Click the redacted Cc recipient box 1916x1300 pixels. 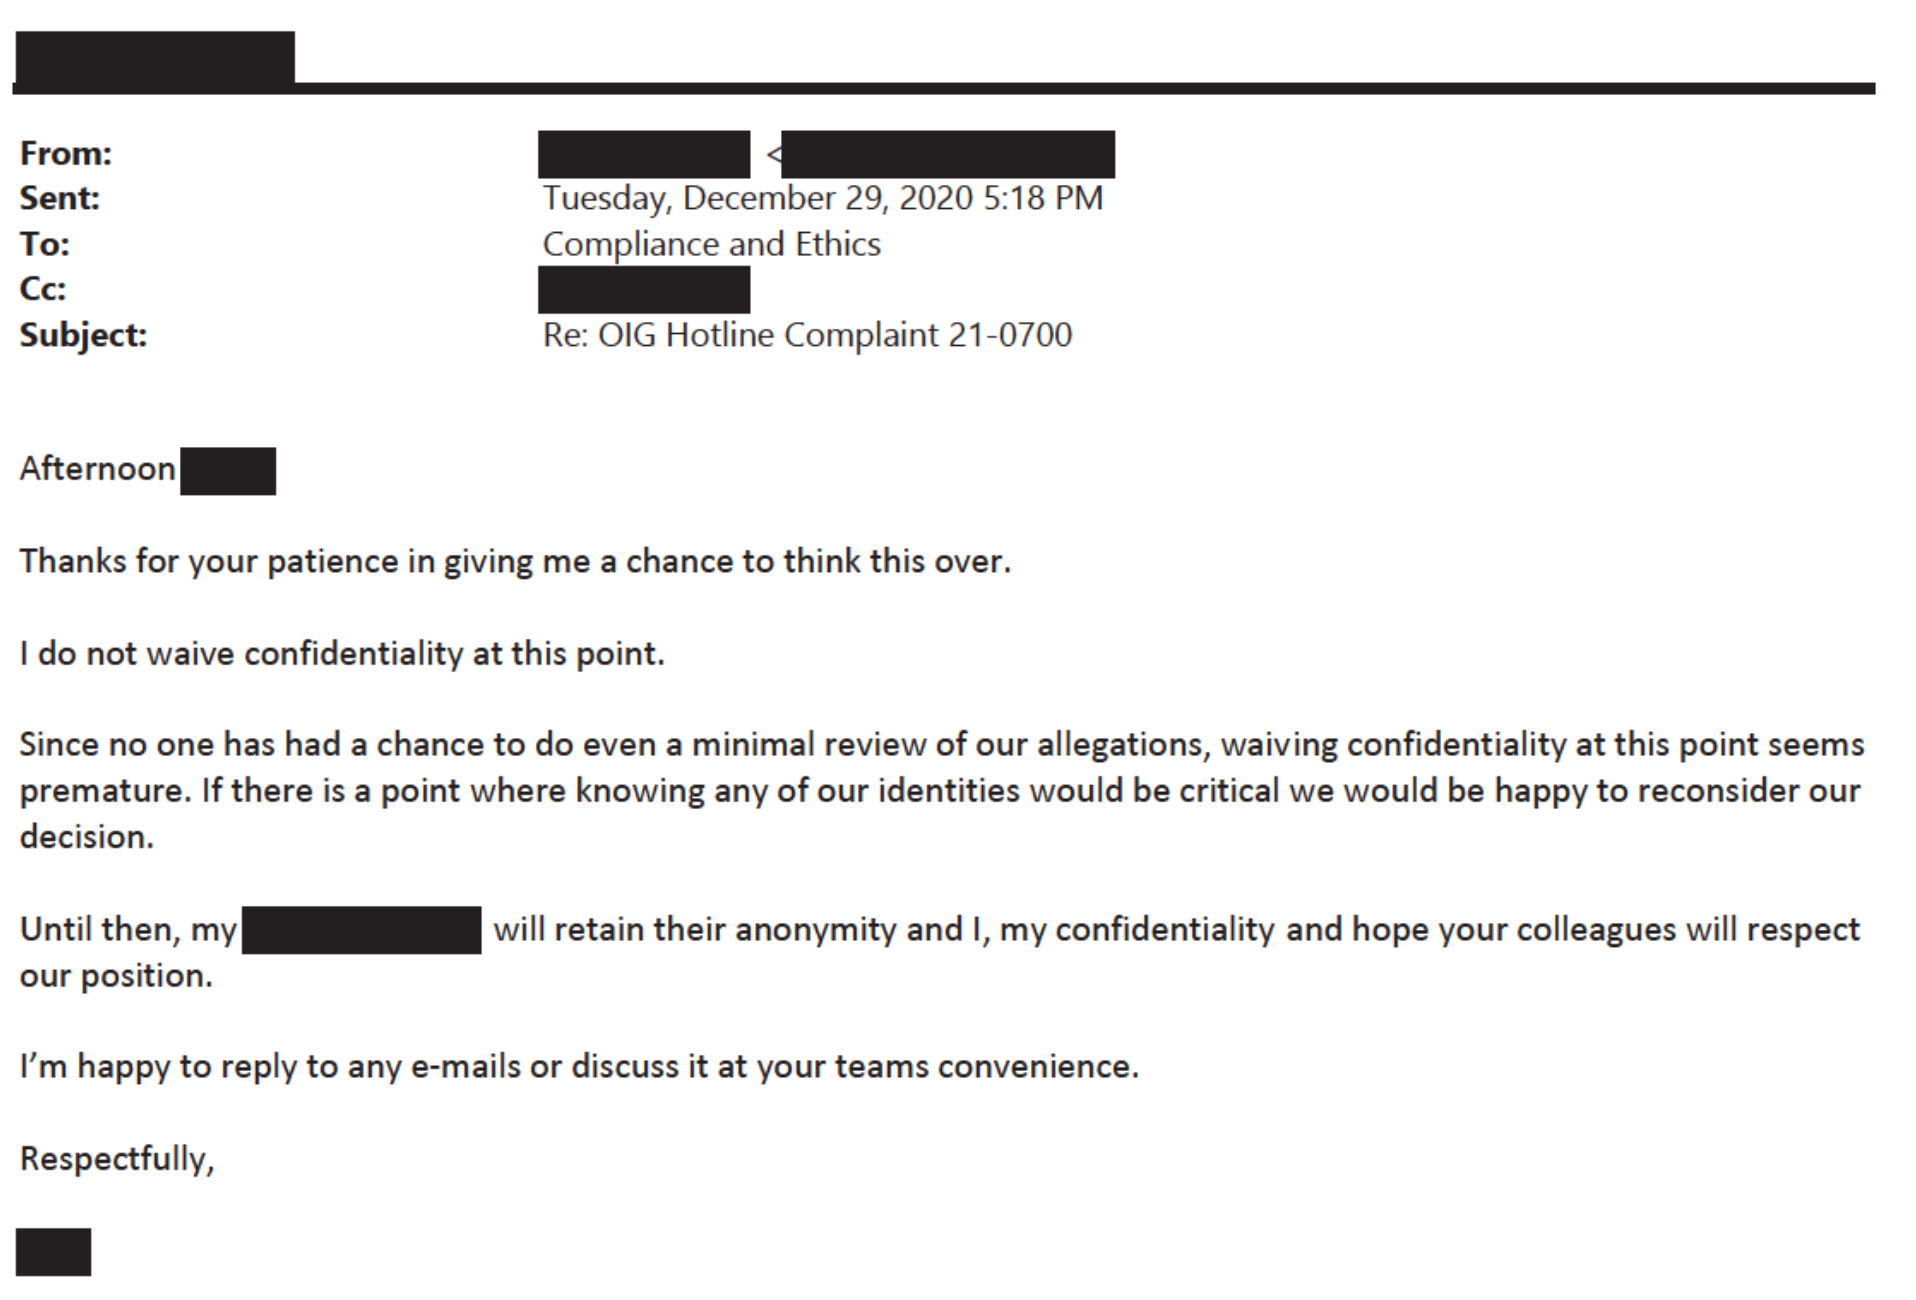644,290
